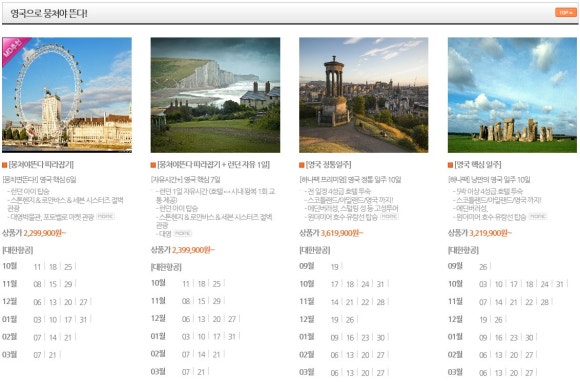Select 09월 26 in 낭만의 영국 일주
Screen dimensions: 580x382
click(x=483, y=267)
